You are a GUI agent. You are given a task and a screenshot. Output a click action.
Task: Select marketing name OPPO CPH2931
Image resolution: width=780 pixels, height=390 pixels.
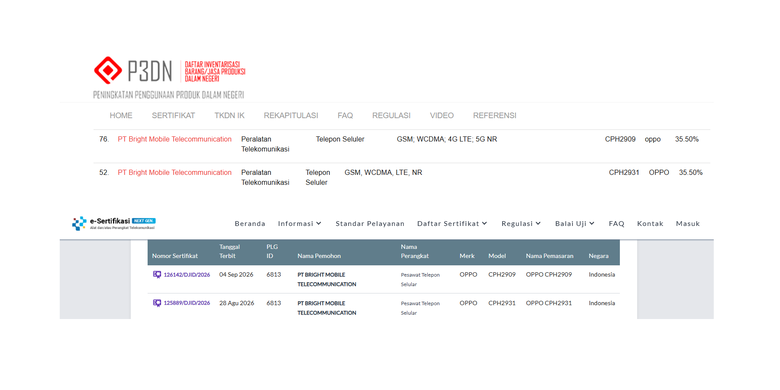click(549, 302)
